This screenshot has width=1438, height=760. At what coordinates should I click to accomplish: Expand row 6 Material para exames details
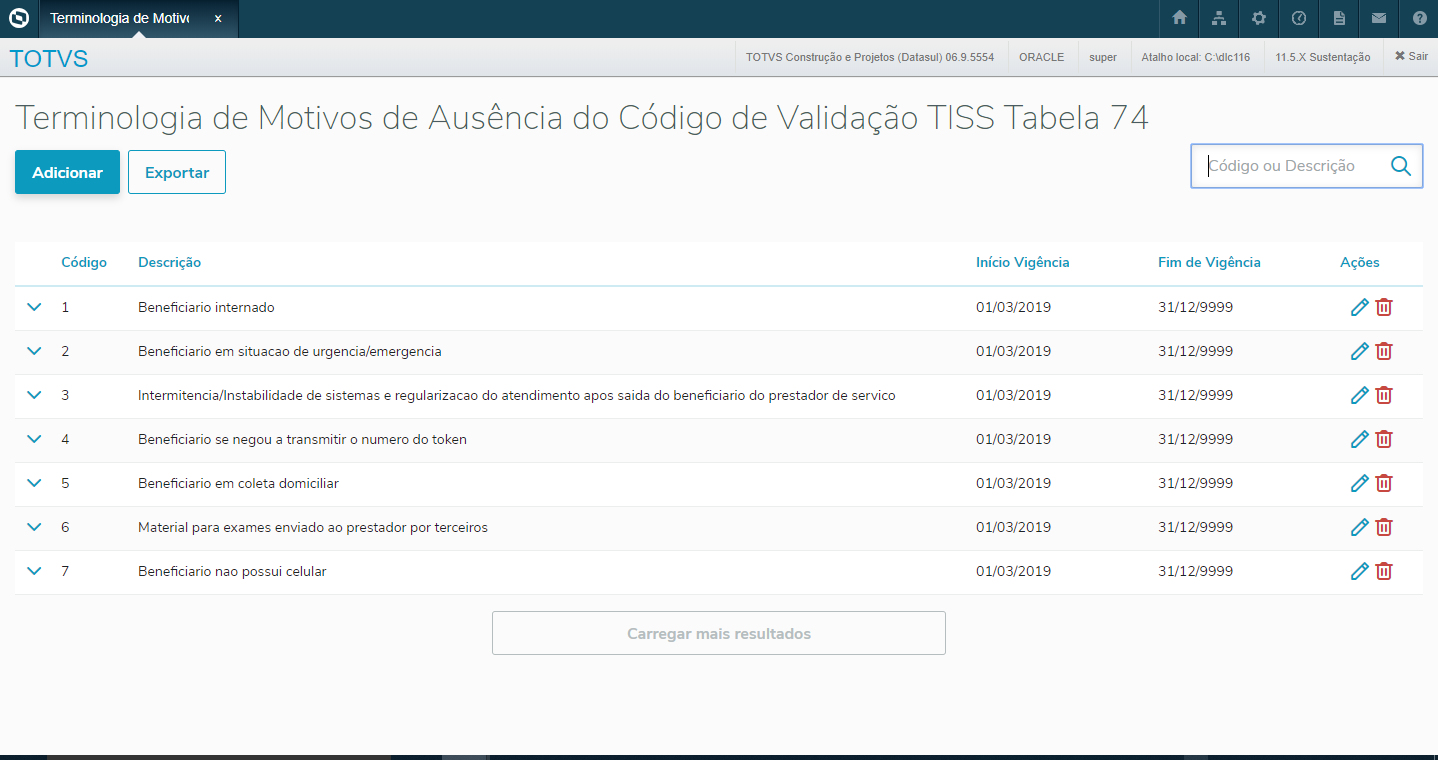pyautogui.click(x=34, y=527)
